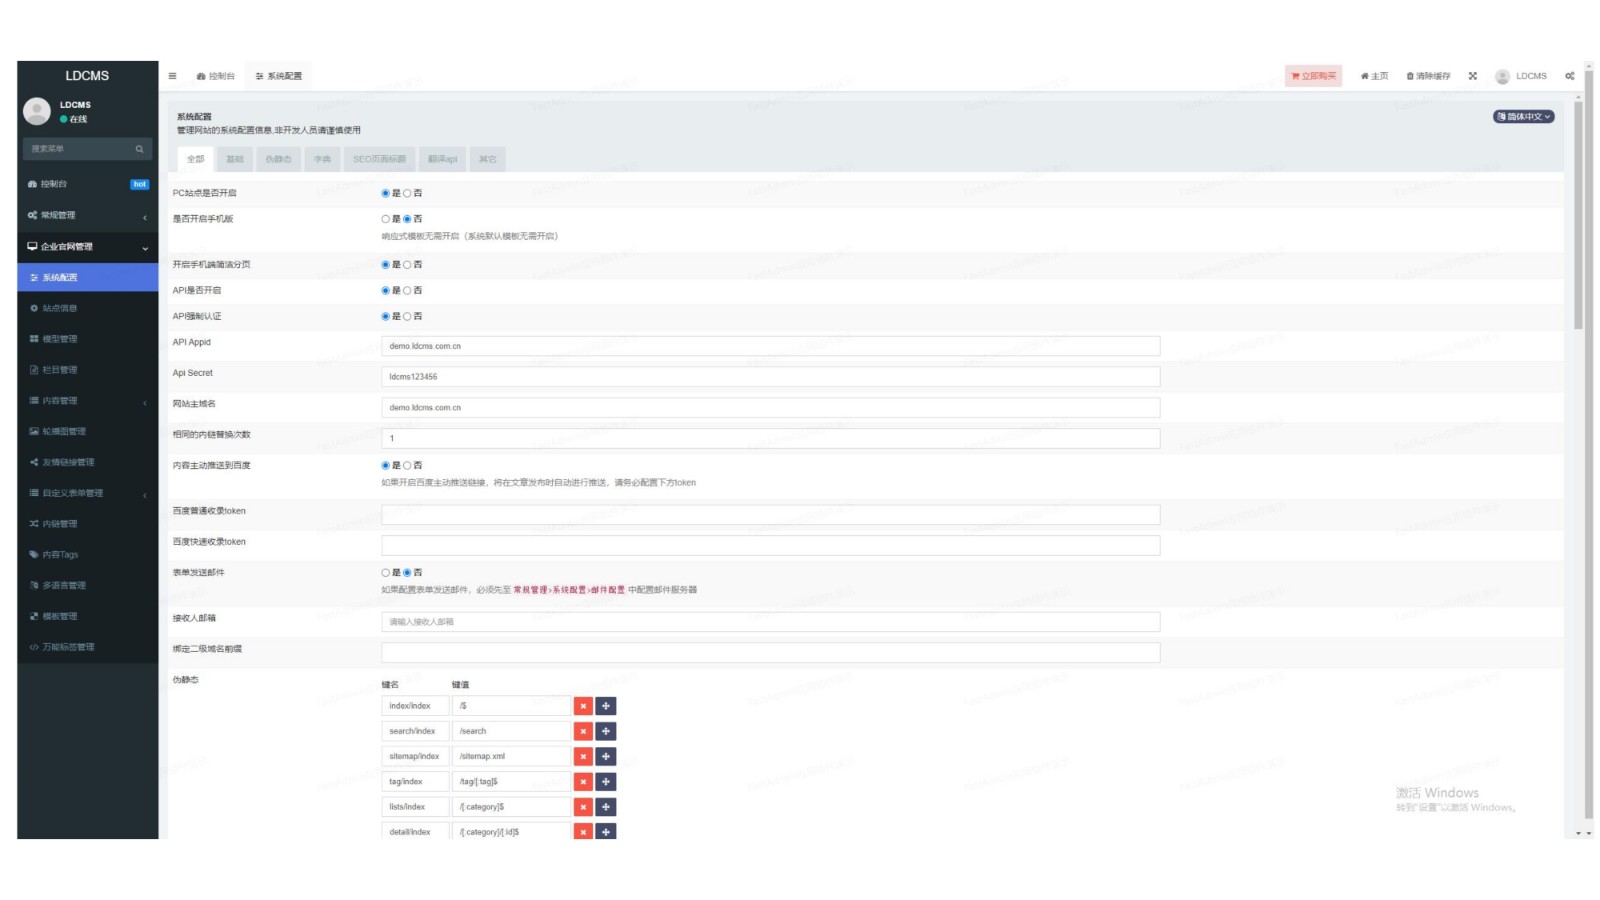The width and height of the screenshot is (1600, 900).
Task: Select 否 for 是否开启手机版
Action: [407, 219]
